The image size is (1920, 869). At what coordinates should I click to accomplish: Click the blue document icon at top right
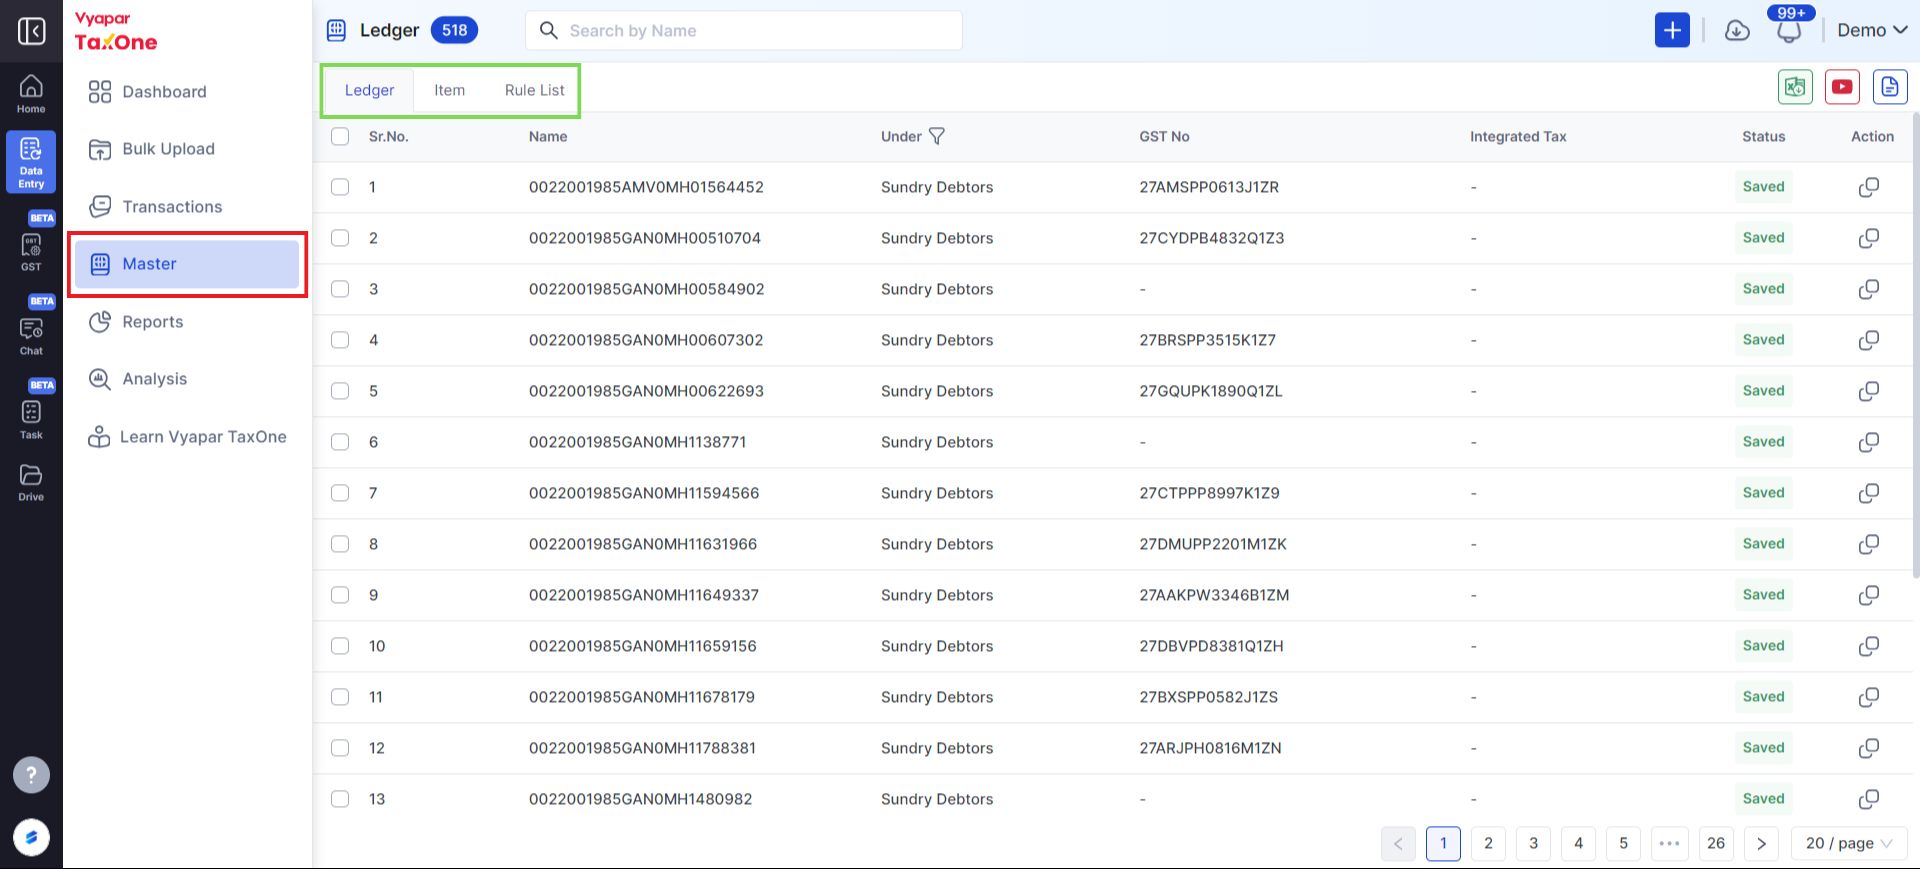[1889, 87]
